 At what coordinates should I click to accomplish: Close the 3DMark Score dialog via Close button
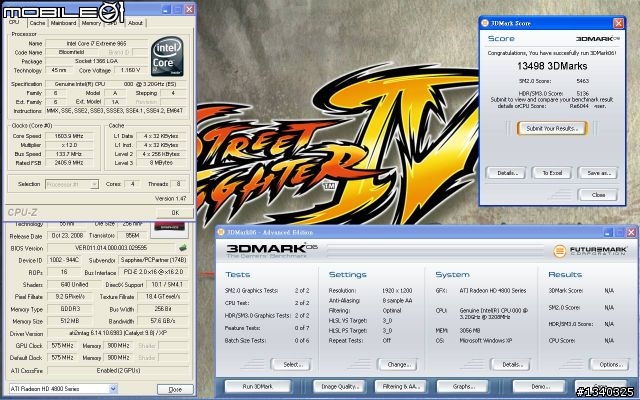click(598, 195)
